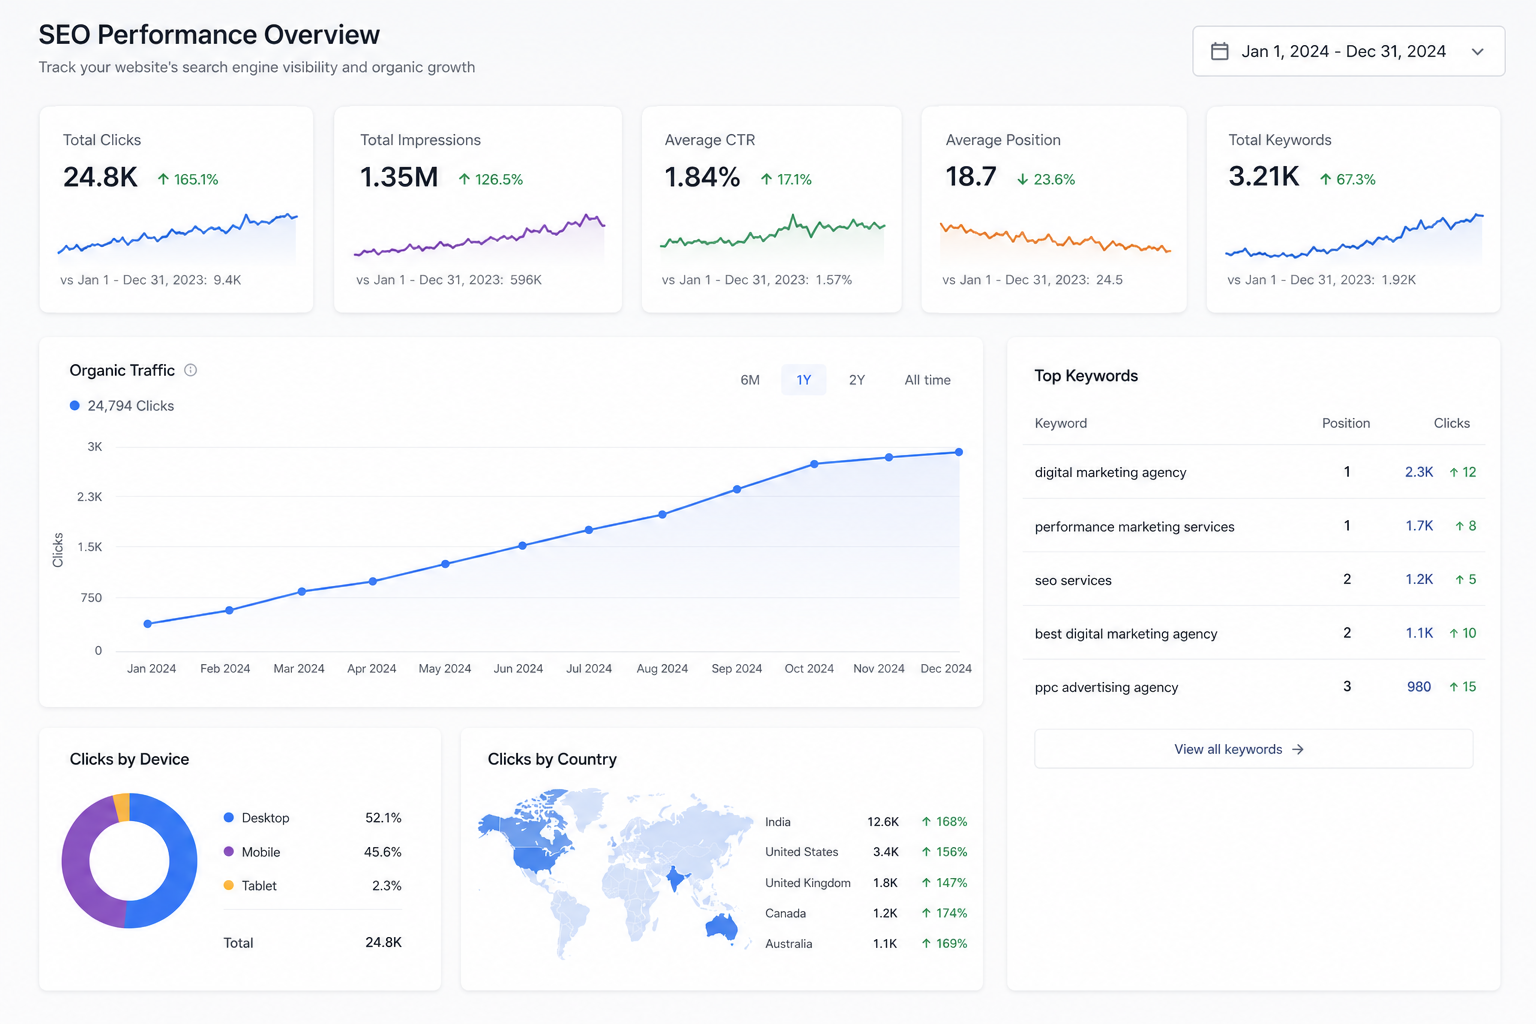Toggle the 24,794 Clicks legend series
This screenshot has height=1024, width=1536.
(x=122, y=406)
